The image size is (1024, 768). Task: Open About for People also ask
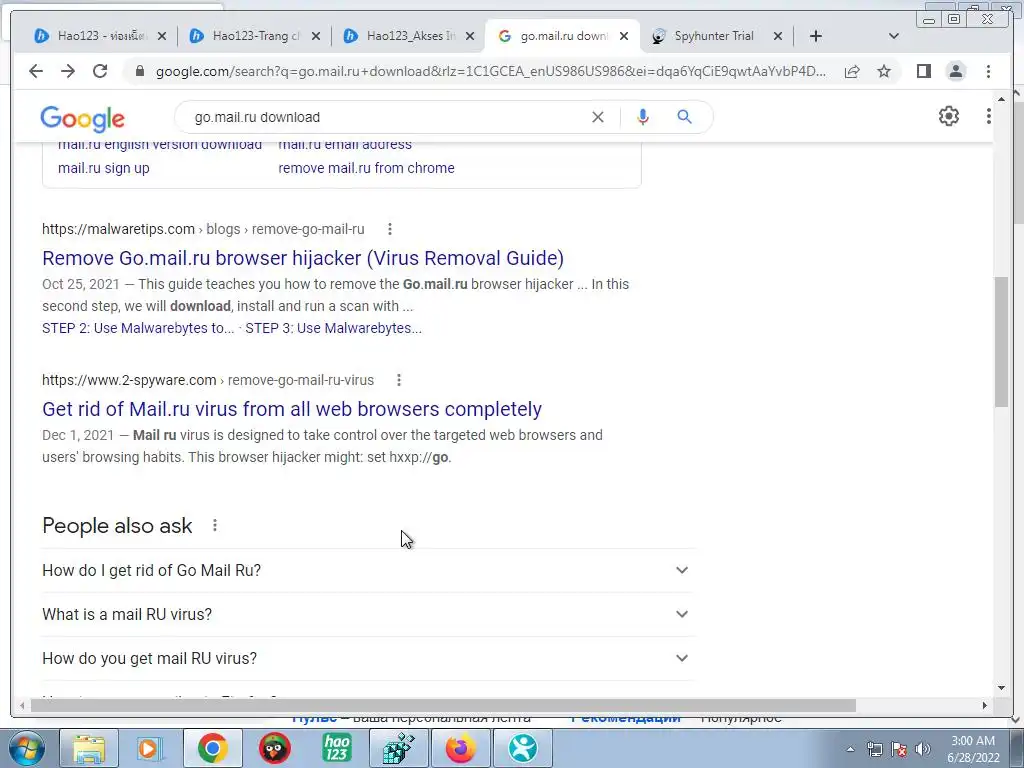[x=215, y=525]
